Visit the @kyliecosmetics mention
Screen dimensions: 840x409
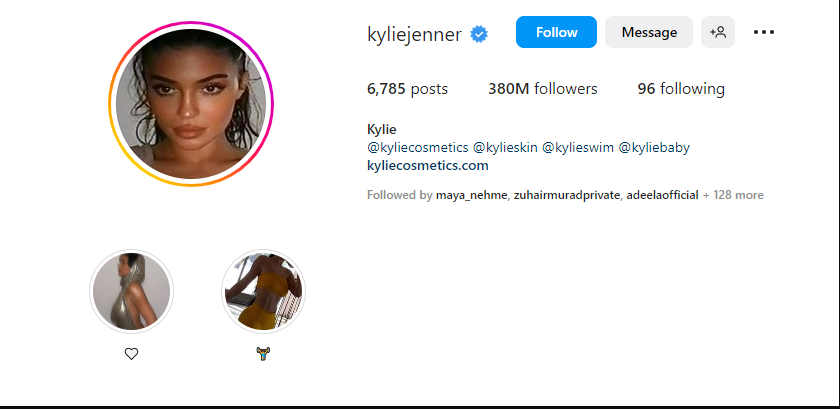418,147
